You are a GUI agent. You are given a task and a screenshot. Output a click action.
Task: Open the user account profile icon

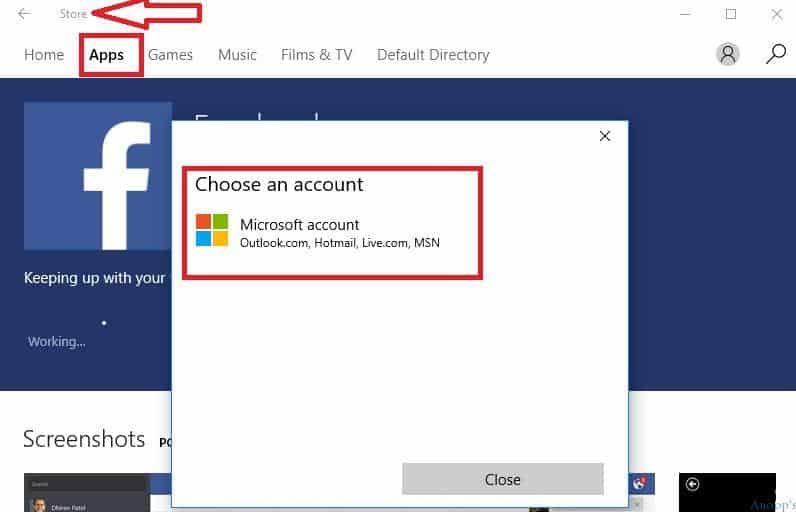729,55
